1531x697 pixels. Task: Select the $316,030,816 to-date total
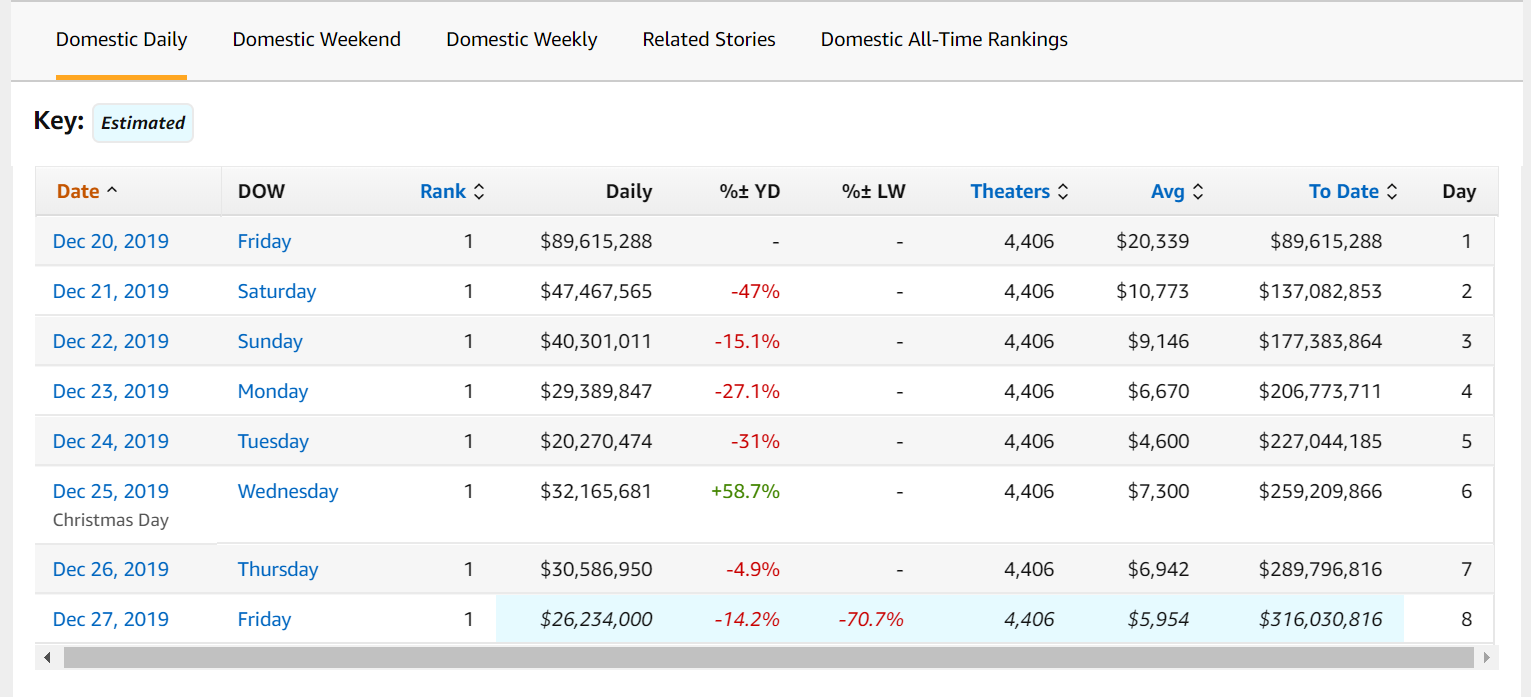[1320, 619]
